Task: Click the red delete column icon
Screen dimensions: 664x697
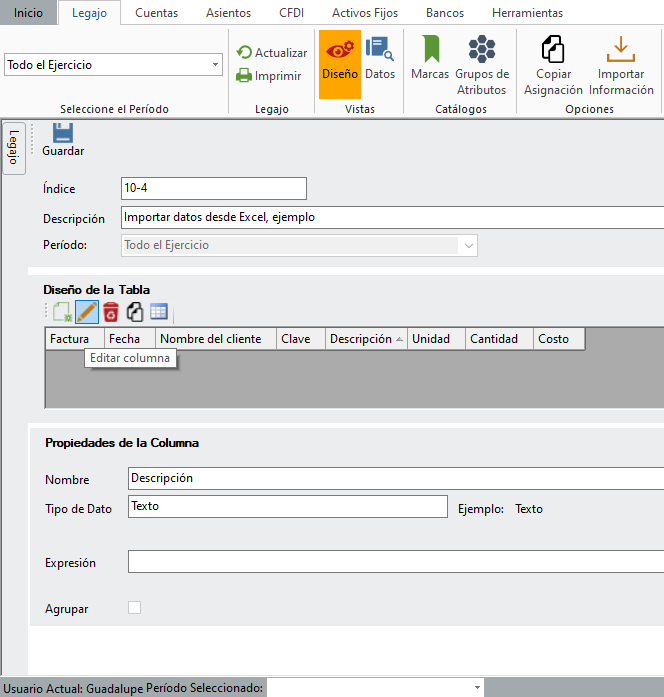Action: point(111,311)
